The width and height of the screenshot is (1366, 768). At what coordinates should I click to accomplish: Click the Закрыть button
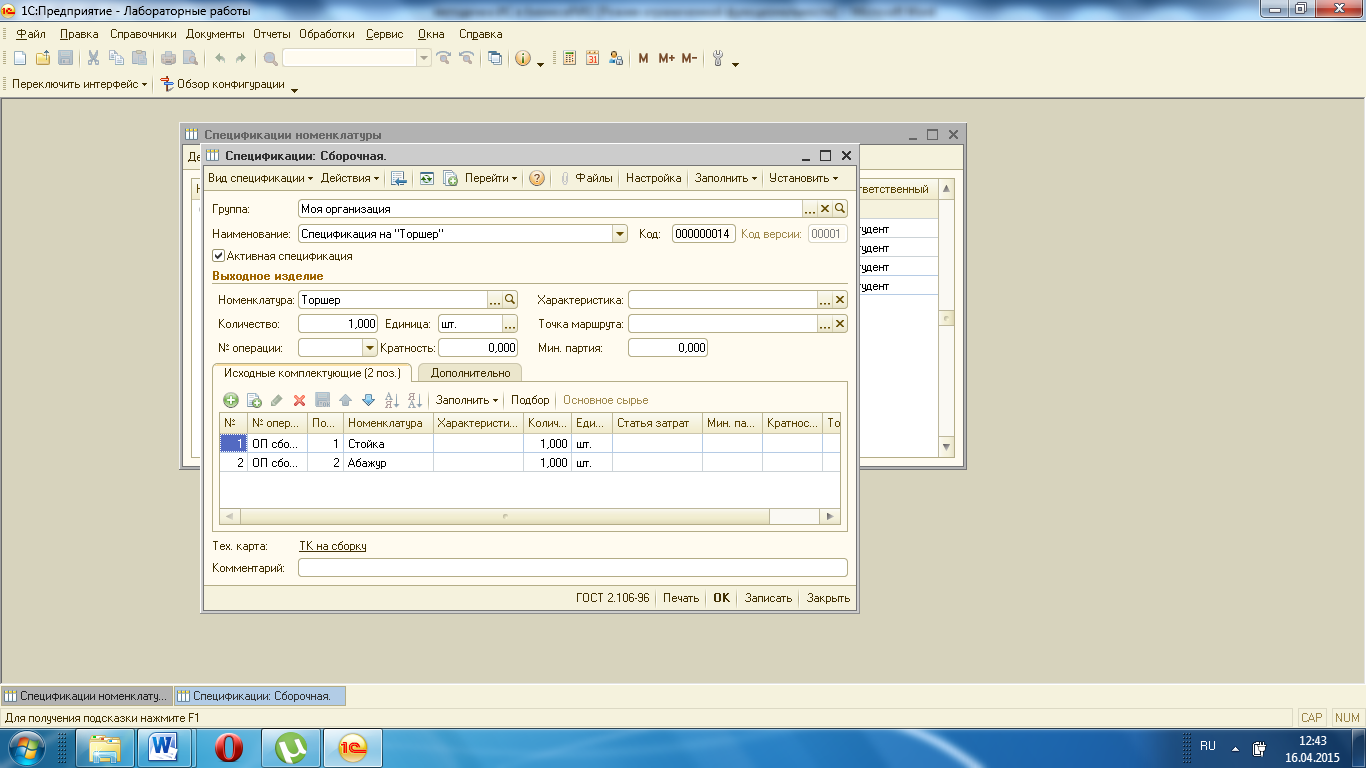coord(828,598)
